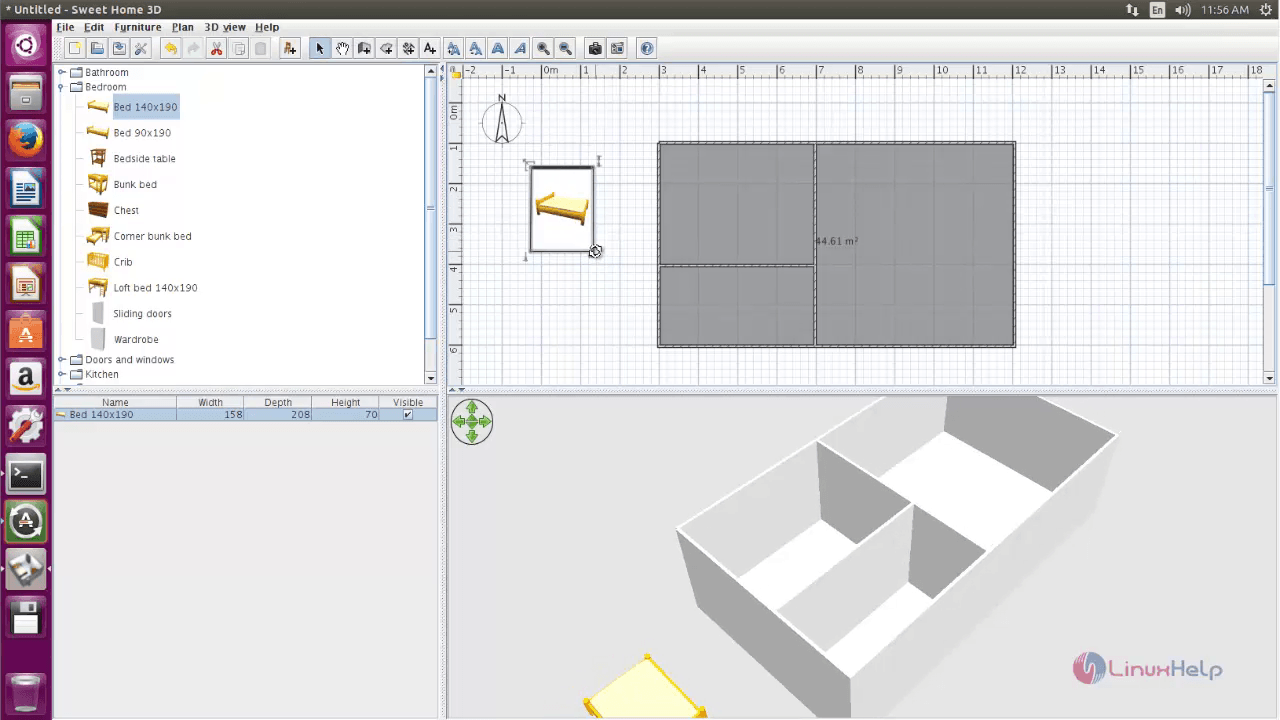Open Trash from Ubuntu dock
Viewport: 1280px width, 720px height.
pyautogui.click(x=26, y=692)
